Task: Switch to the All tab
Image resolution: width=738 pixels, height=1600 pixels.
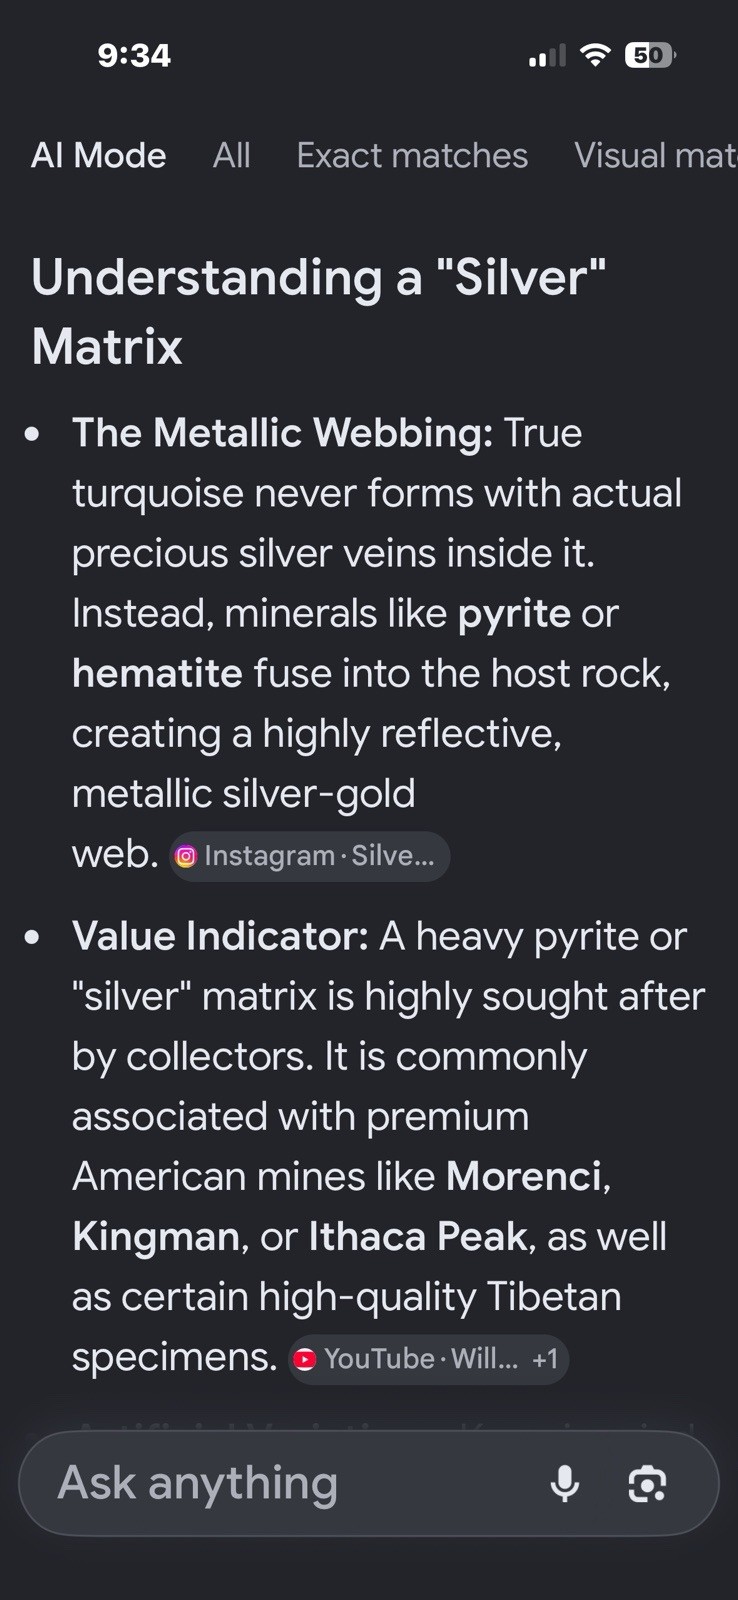Action: click(231, 155)
